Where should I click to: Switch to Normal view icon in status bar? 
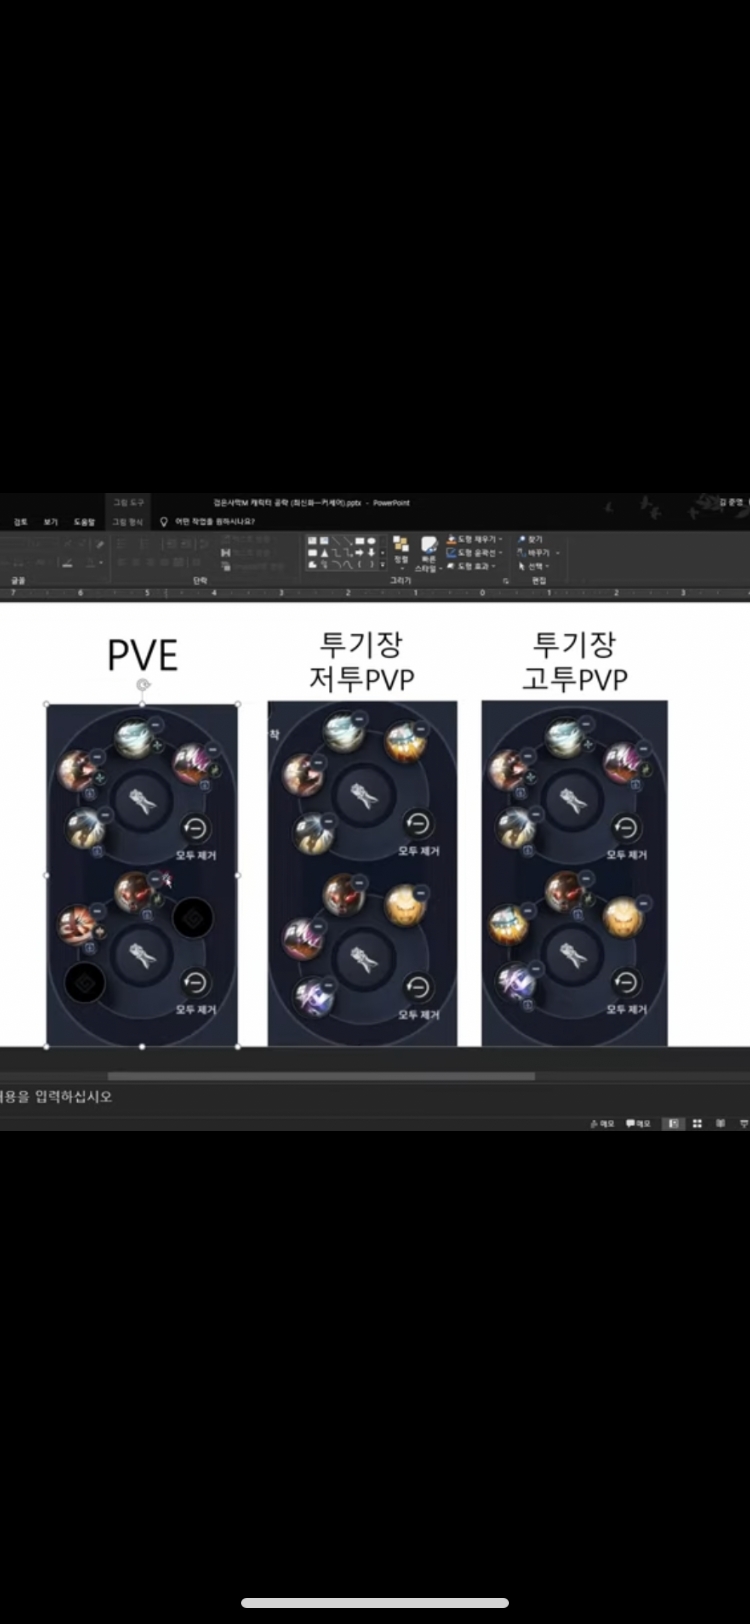[x=674, y=1123]
